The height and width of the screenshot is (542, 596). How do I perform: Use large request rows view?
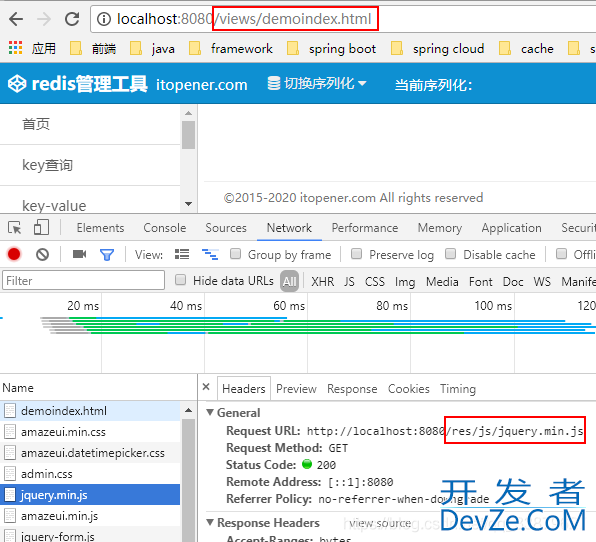(182, 254)
